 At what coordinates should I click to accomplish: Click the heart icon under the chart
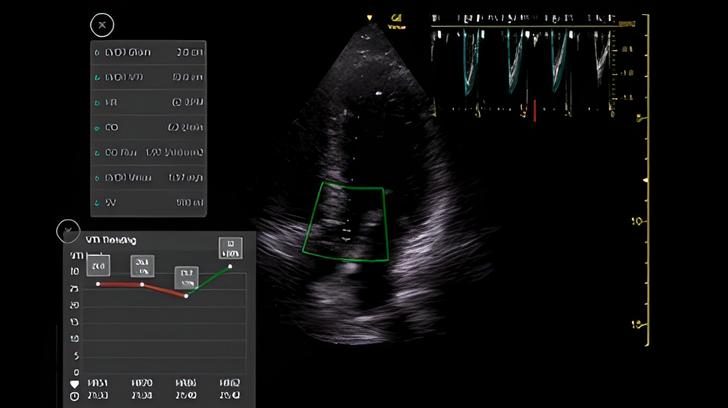point(74,383)
